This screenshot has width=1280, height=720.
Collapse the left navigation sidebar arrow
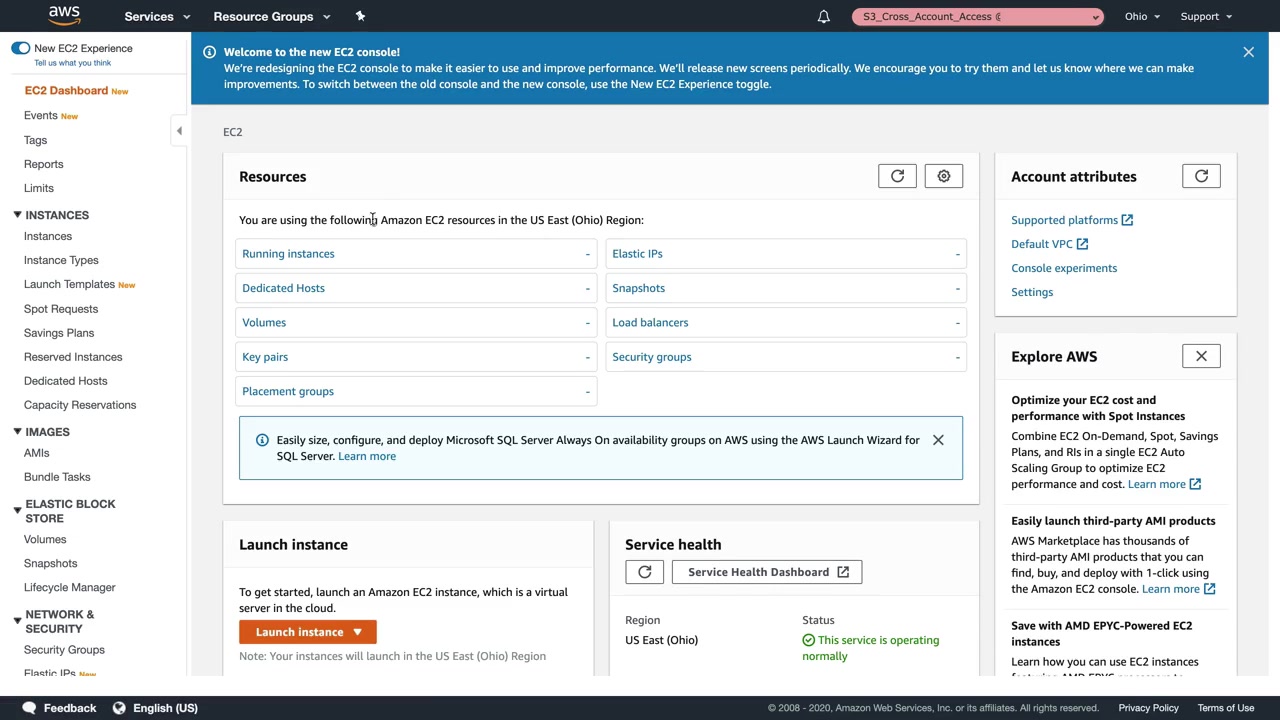pos(179,131)
